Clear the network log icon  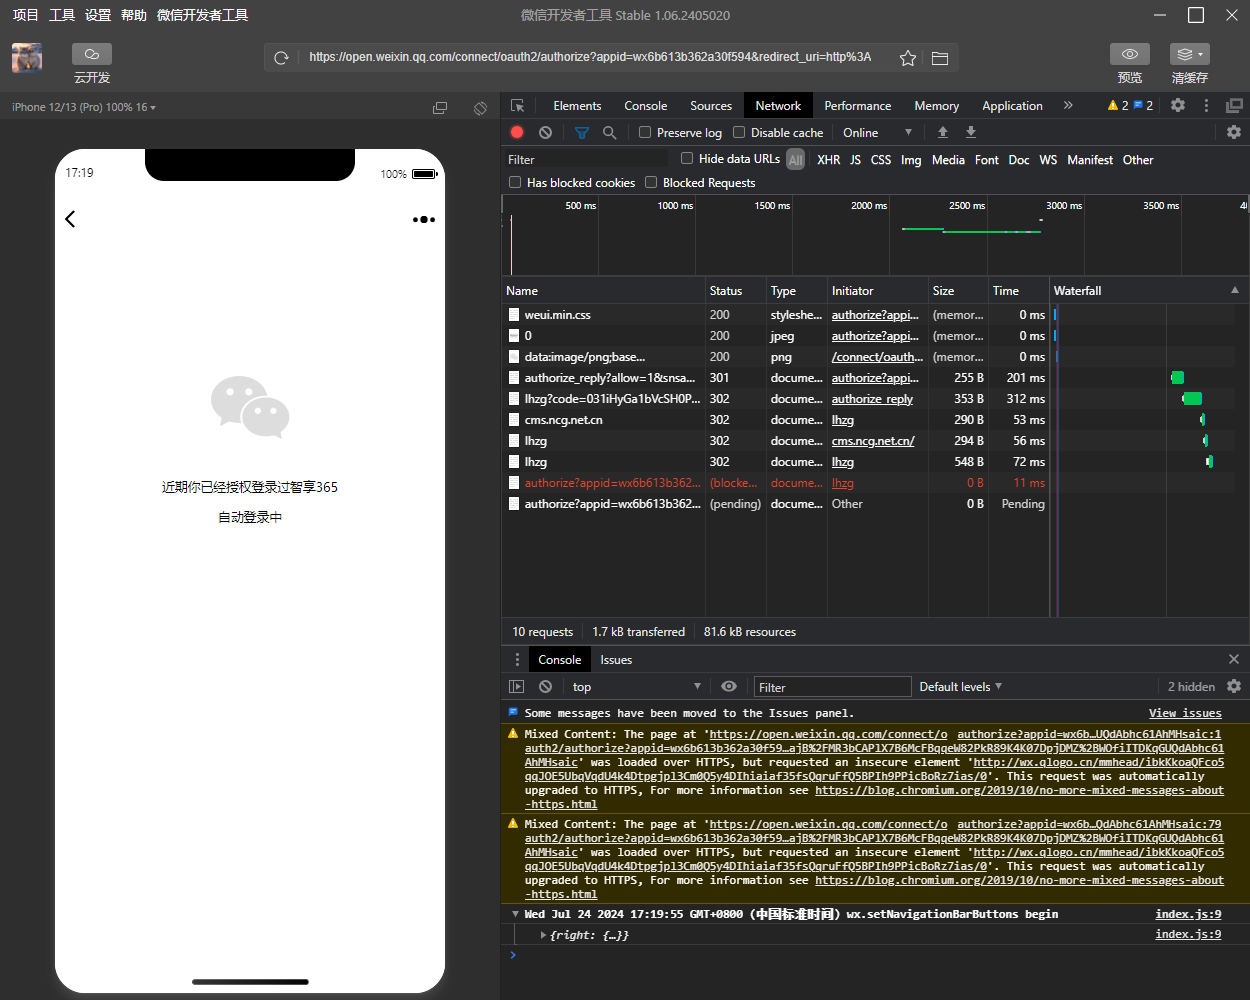coord(545,132)
